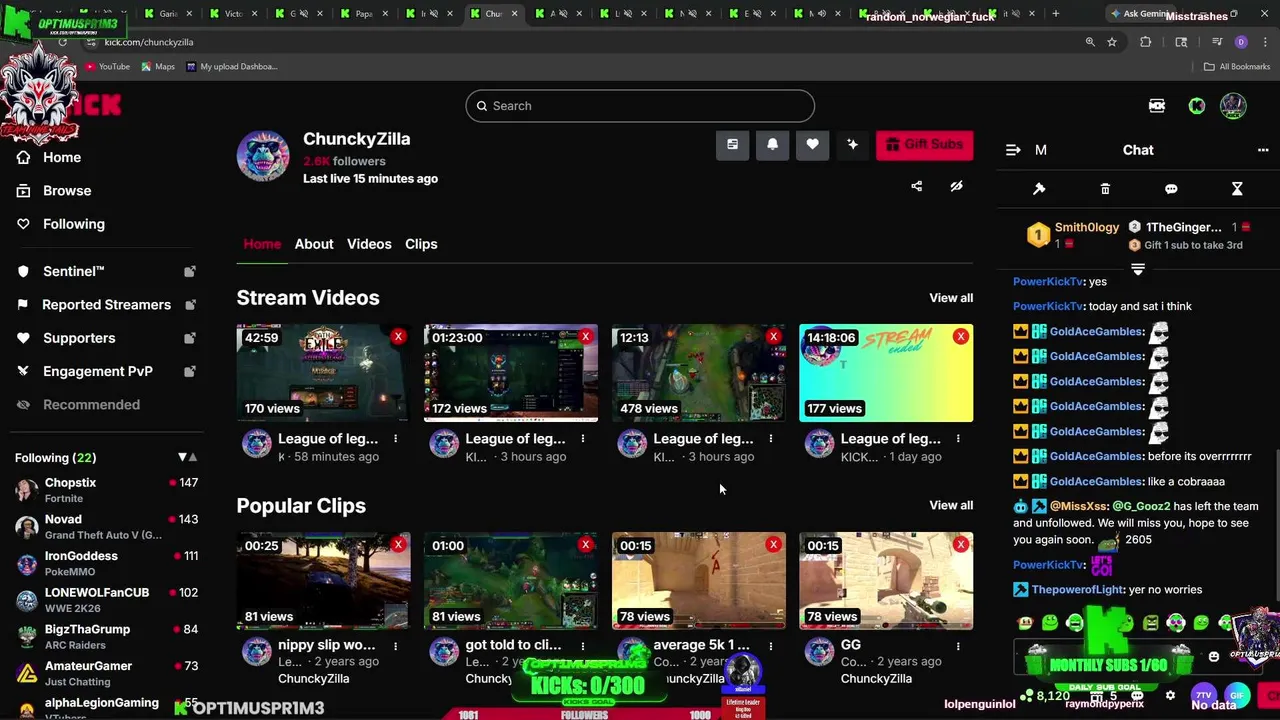Click the Kick search field
1280x720 pixels.
pyautogui.click(x=640, y=106)
